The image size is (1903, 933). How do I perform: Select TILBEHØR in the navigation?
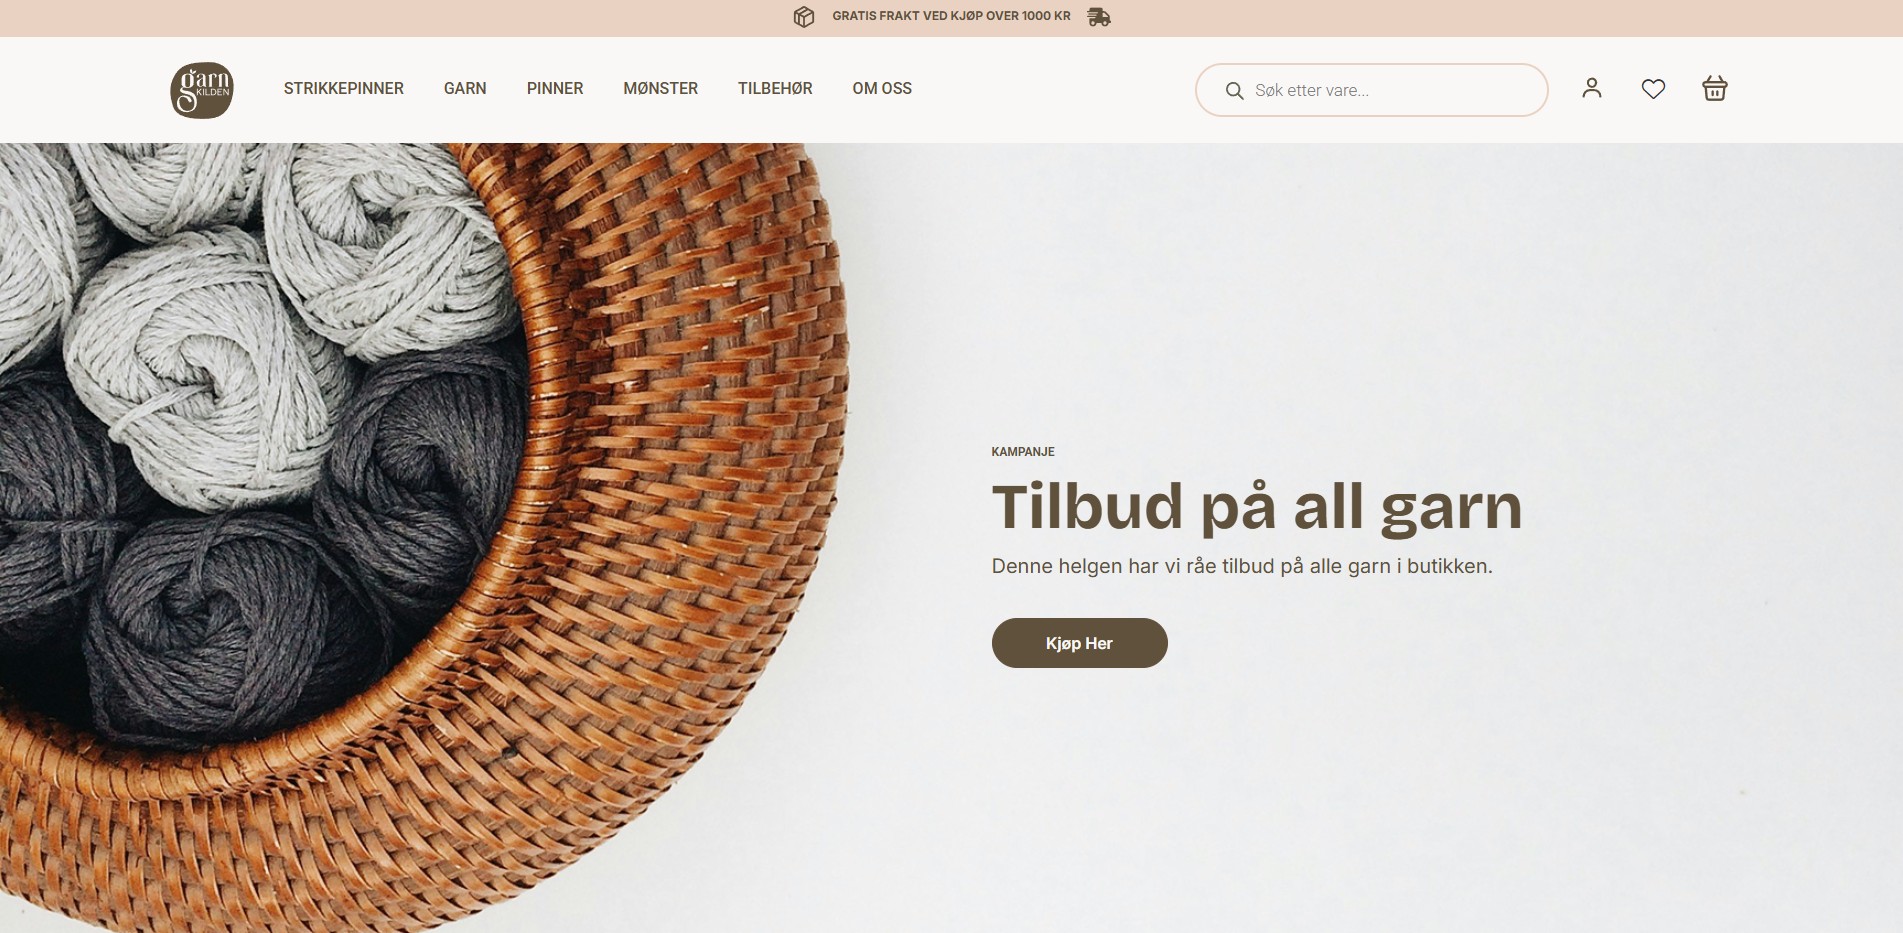click(775, 88)
